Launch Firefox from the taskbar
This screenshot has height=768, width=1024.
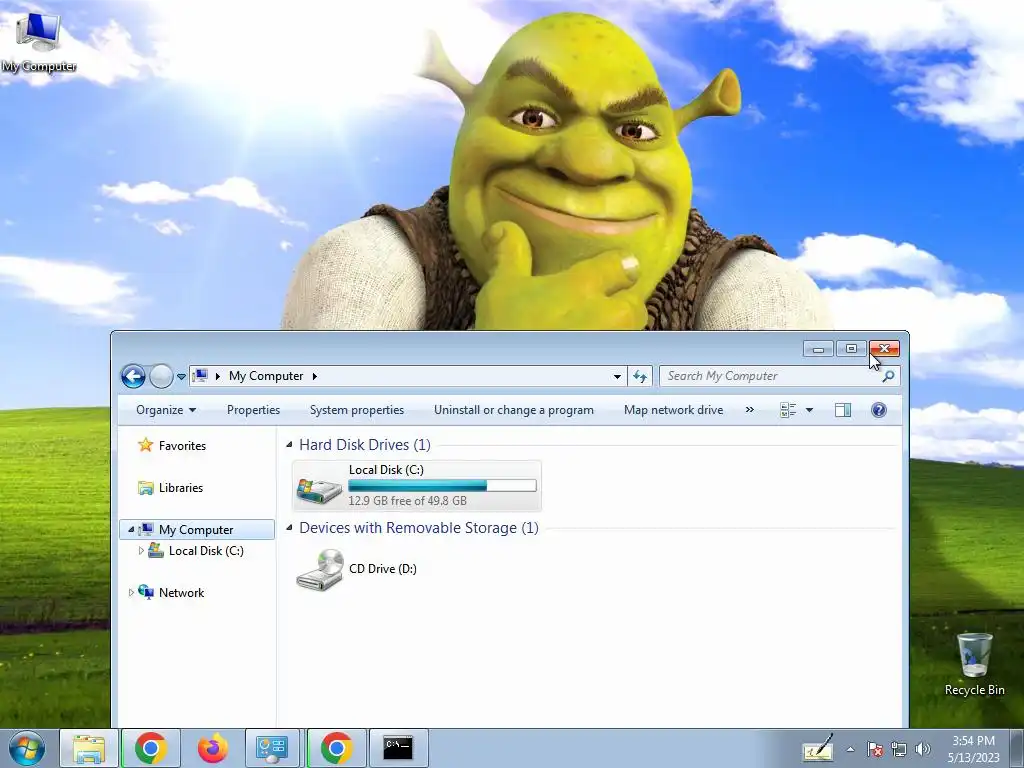[213, 748]
